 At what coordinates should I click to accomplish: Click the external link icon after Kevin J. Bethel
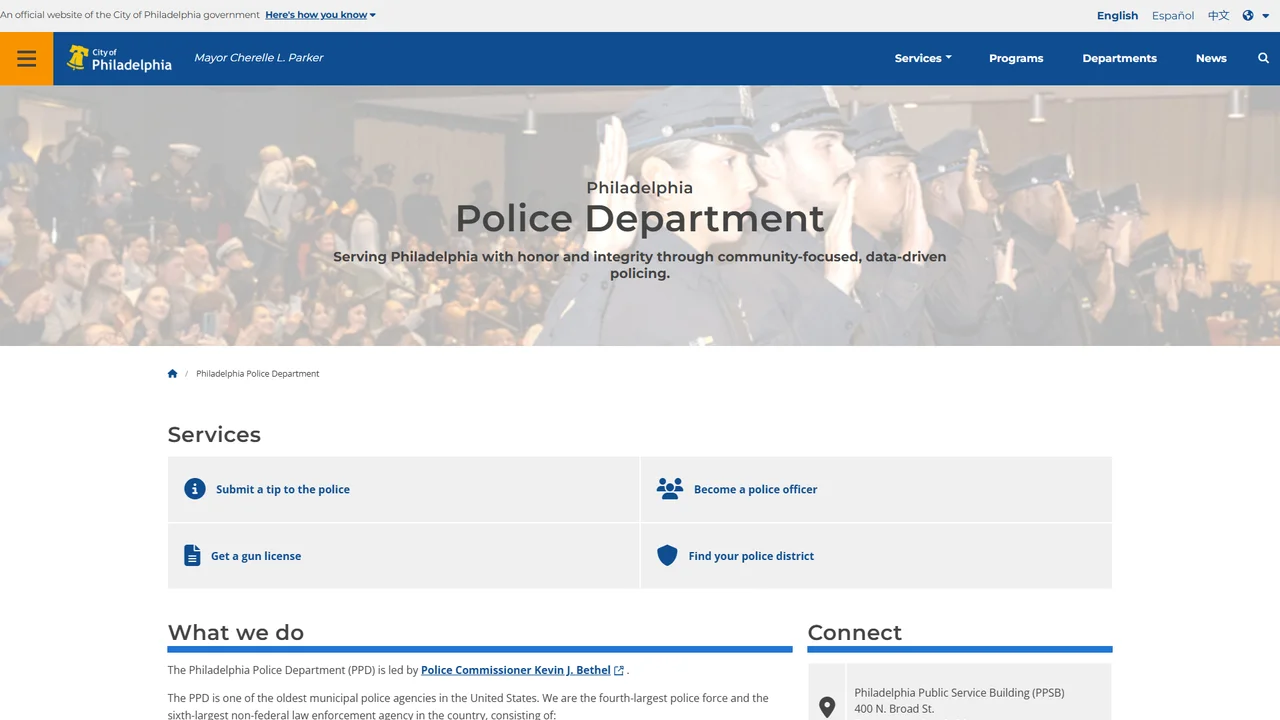tap(619, 671)
